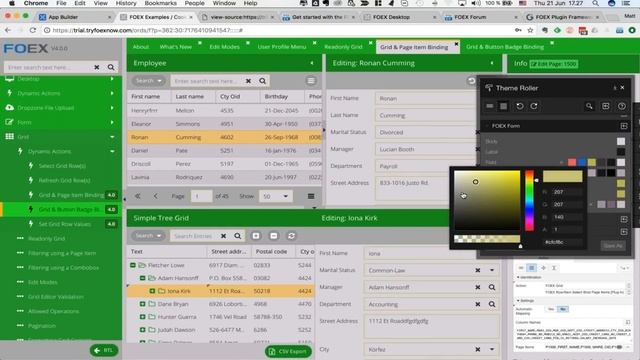Click the CSV Export button
640x360 pixels.
288,351
